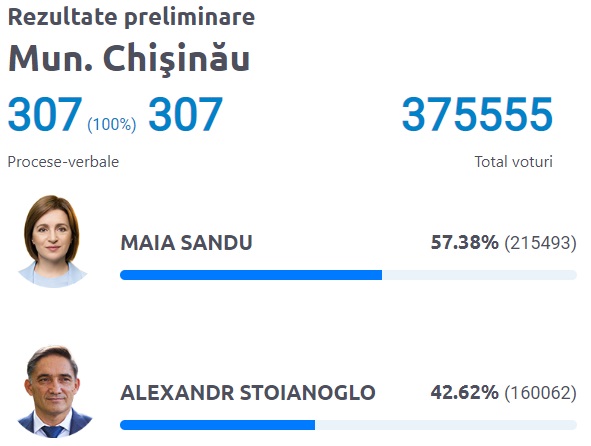Screen dimensions: 591x446
Task: Click the Total voturi label
Action: [513, 162]
